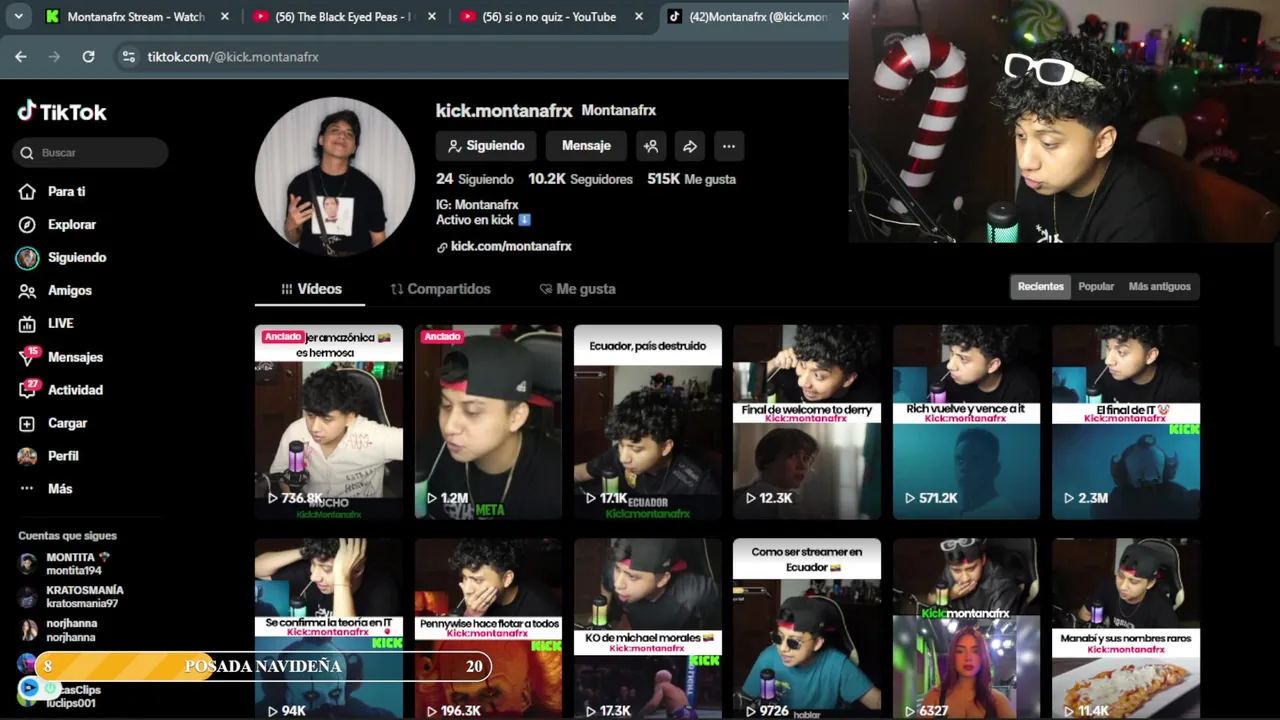Open the Mensajes icon with badge 15

pyautogui.click(x=28, y=356)
